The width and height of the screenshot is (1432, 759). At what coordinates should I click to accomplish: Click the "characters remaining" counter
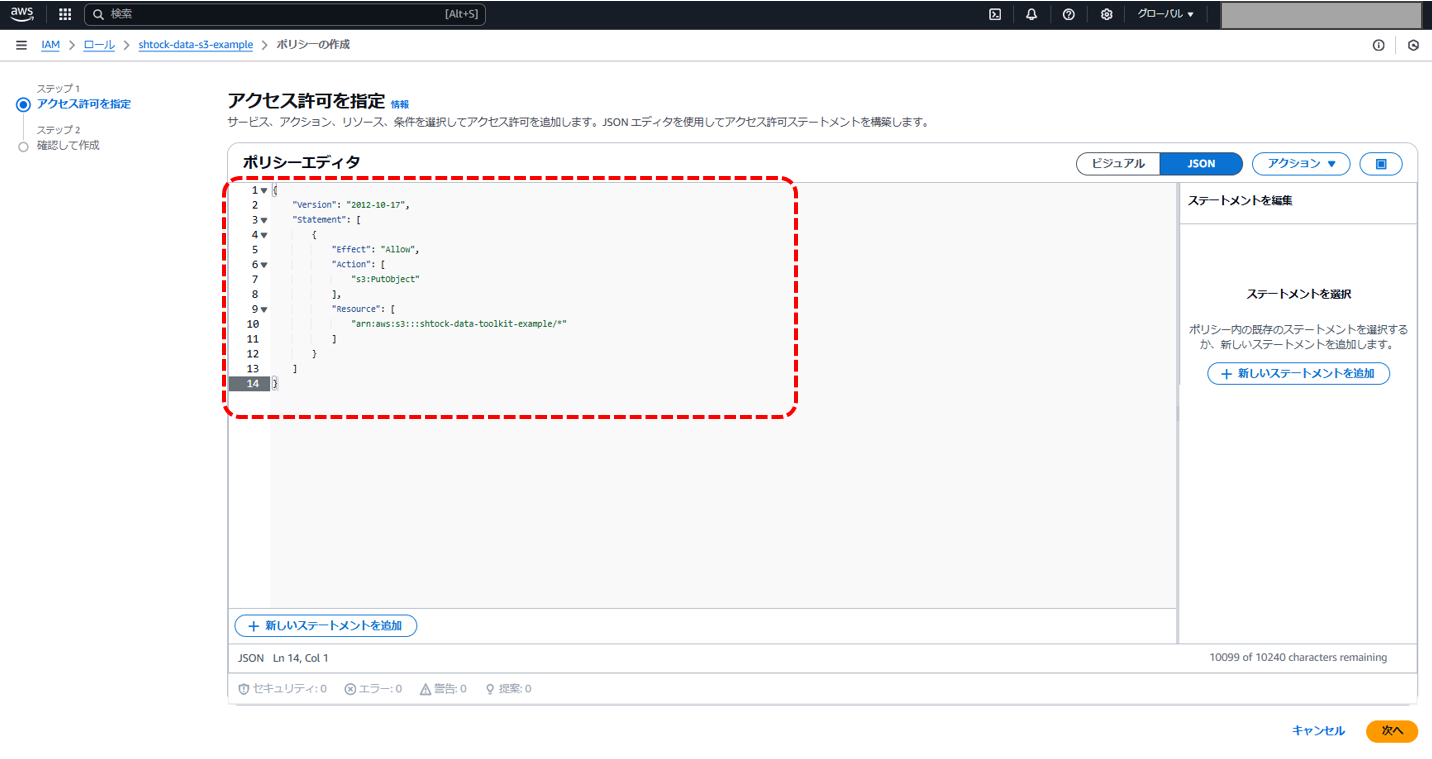1298,658
